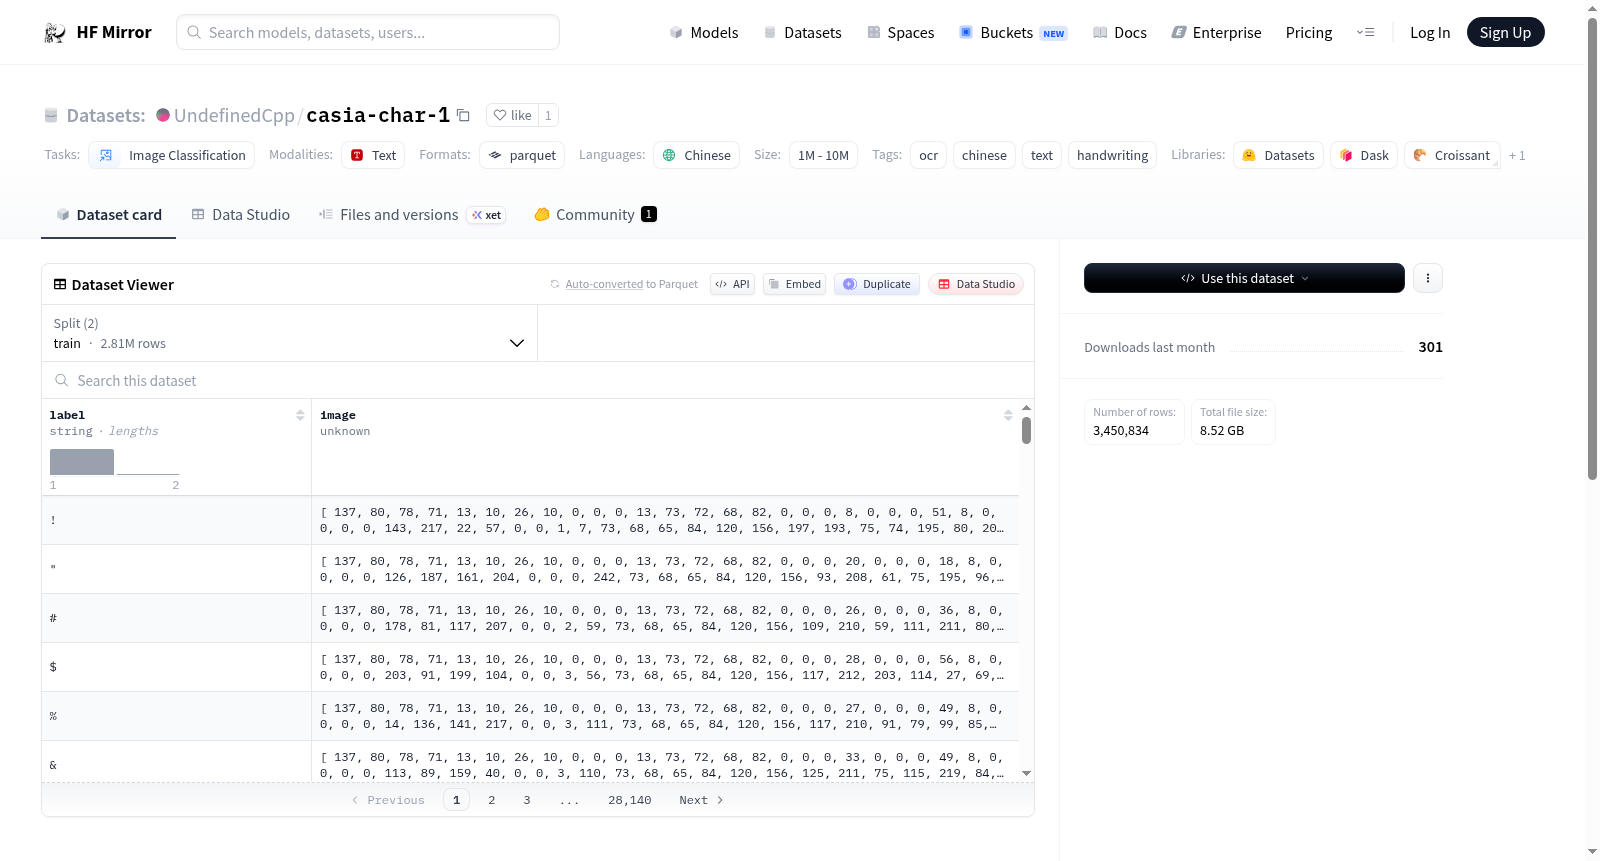Viewport: 1600px width, 861px height.
Task: Go to page 3 of results
Action: click(527, 800)
